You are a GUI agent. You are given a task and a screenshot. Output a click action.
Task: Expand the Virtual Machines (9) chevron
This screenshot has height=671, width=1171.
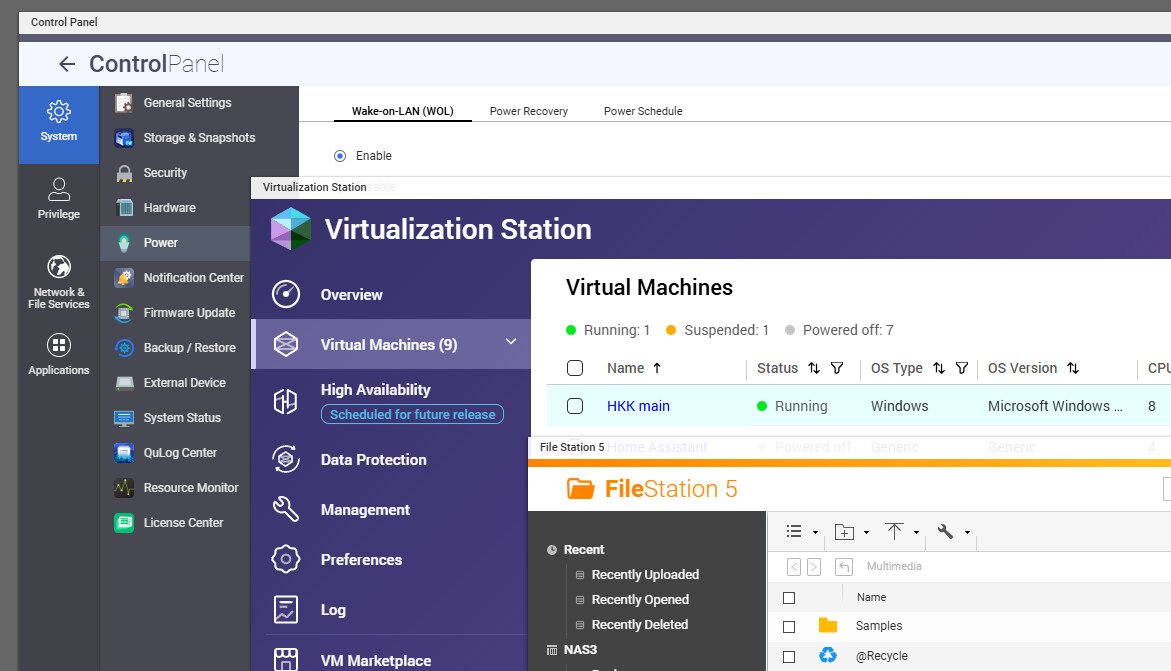tap(511, 343)
